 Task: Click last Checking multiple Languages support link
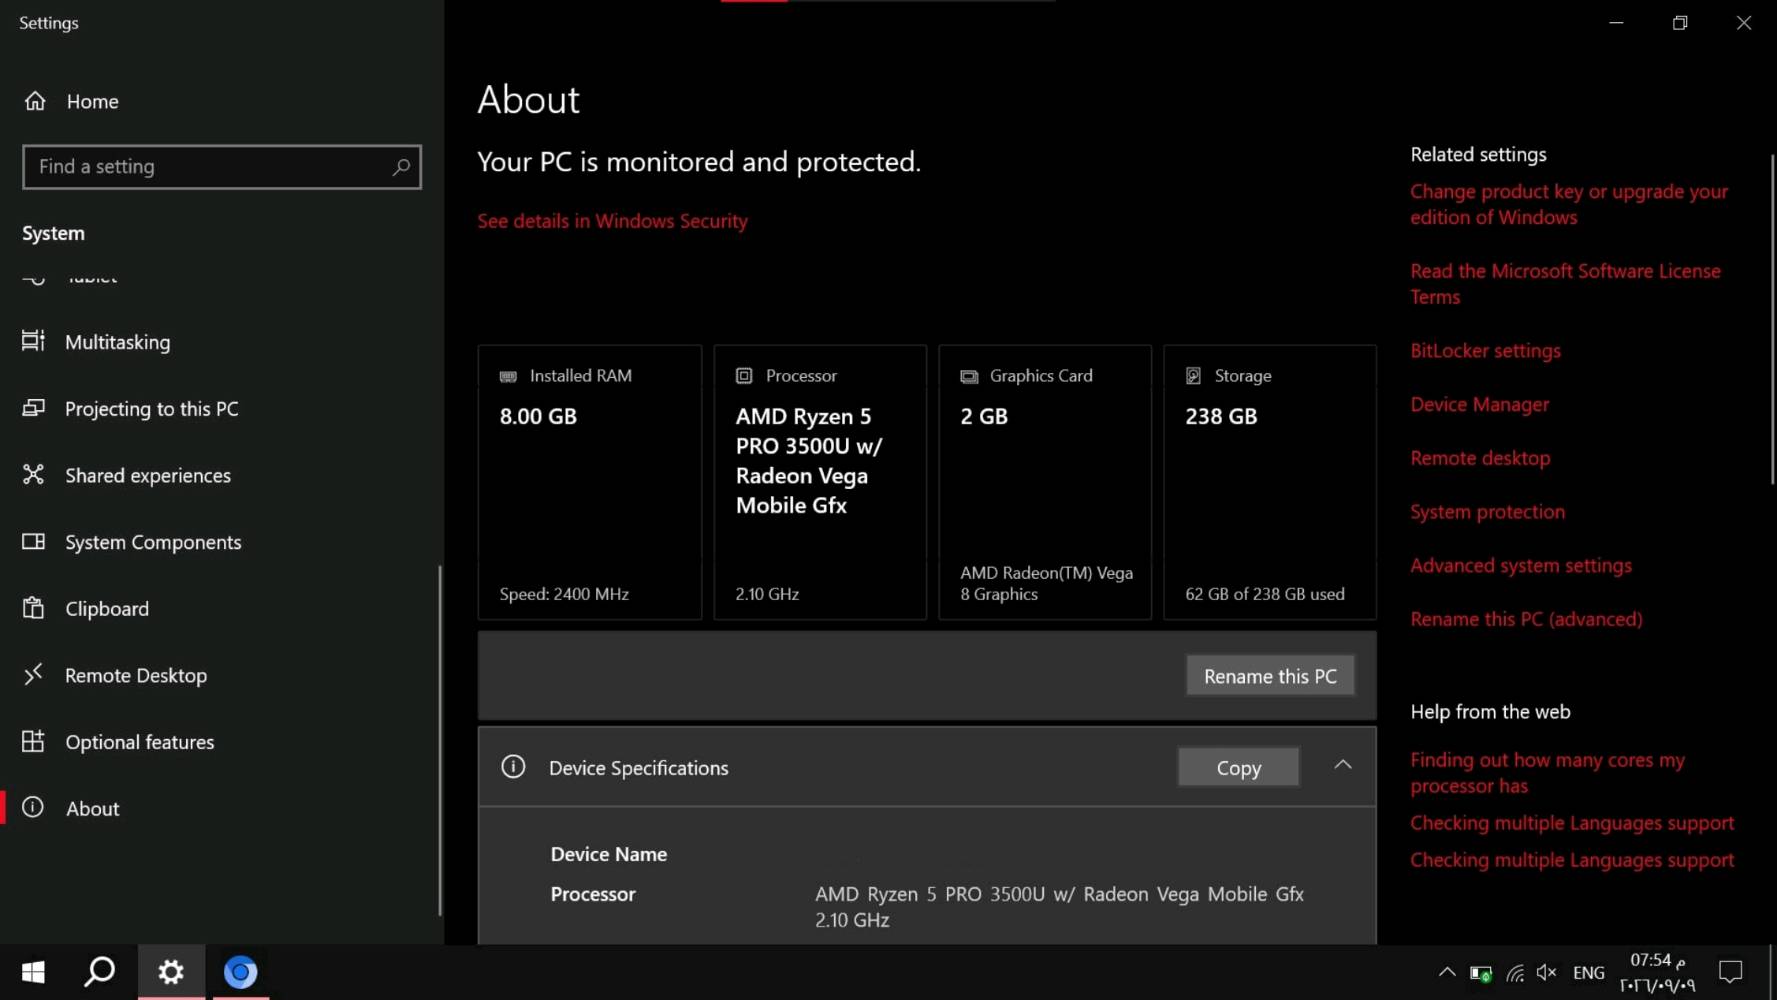pyautogui.click(x=1572, y=860)
